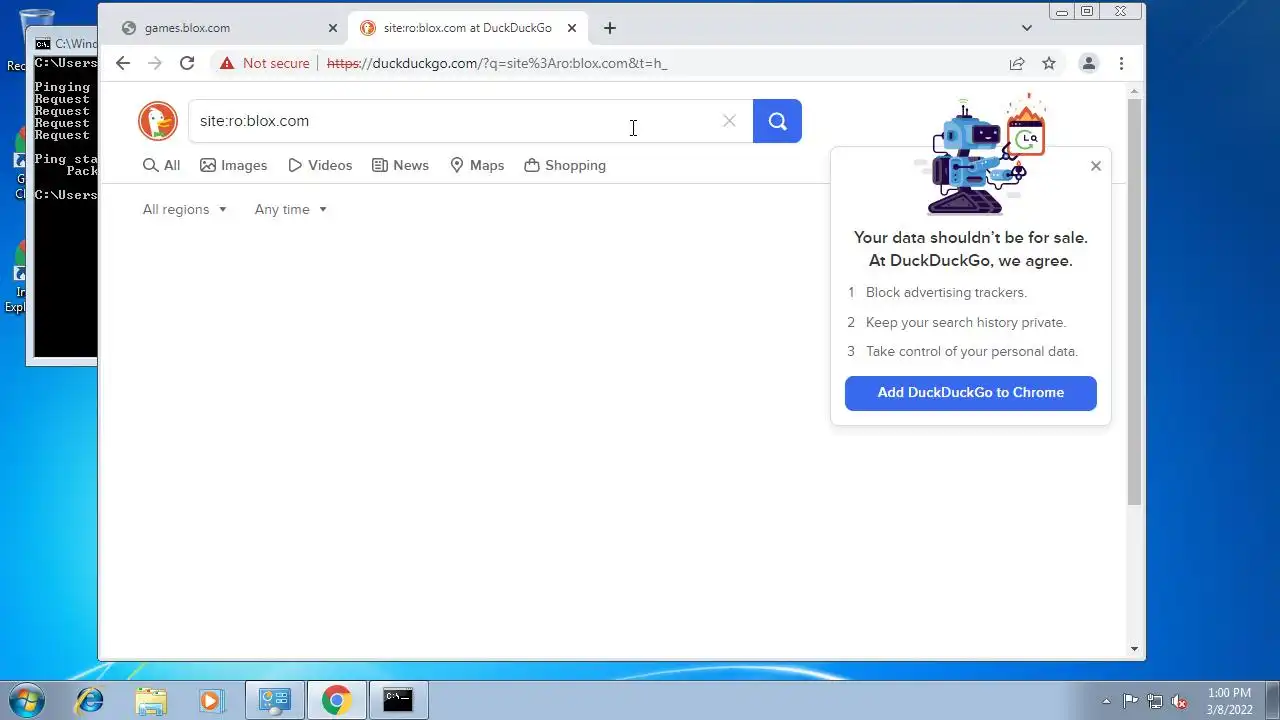Click 'Keep your search history private.' text
Viewport: 1280px width, 720px height.
click(x=966, y=322)
